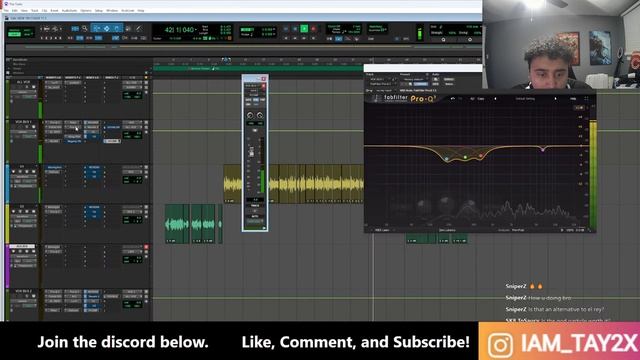Image resolution: width=640 pixels, height=360 pixels.
Task: Toggle Pro-Q 3 A/B state
Action: tap(472, 98)
